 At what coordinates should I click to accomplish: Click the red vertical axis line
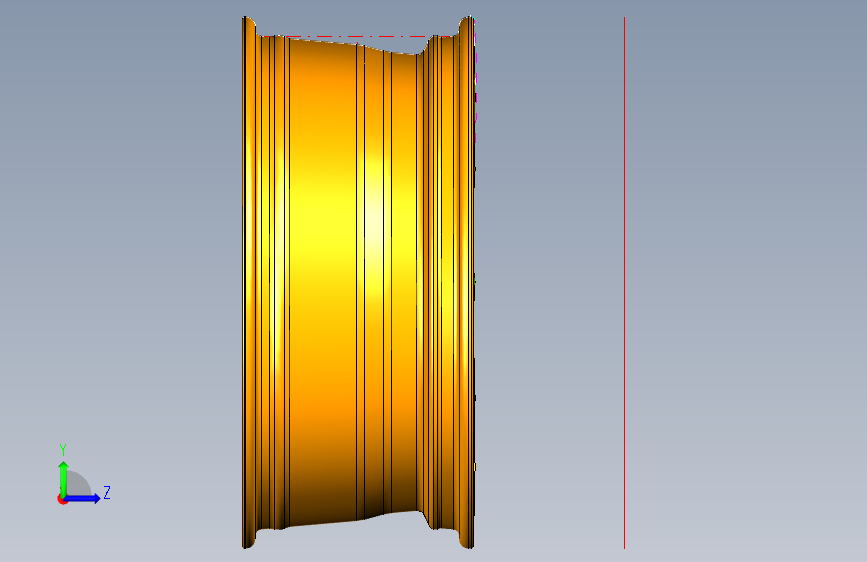point(624,283)
